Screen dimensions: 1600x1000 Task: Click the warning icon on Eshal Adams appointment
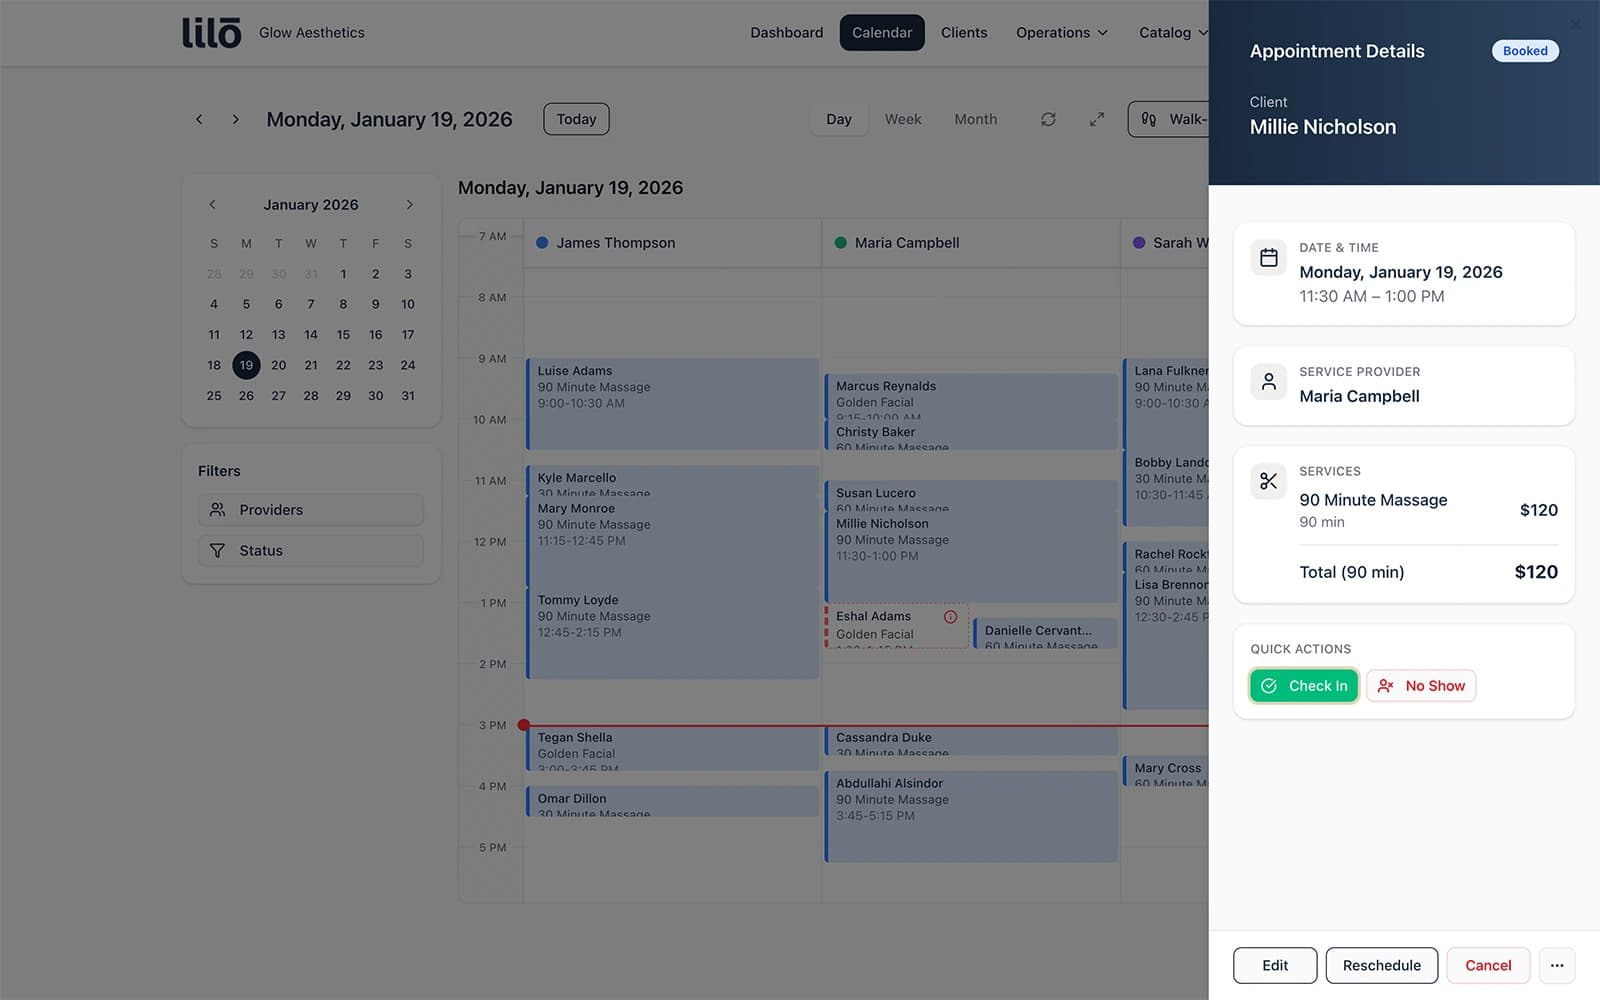(x=949, y=617)
